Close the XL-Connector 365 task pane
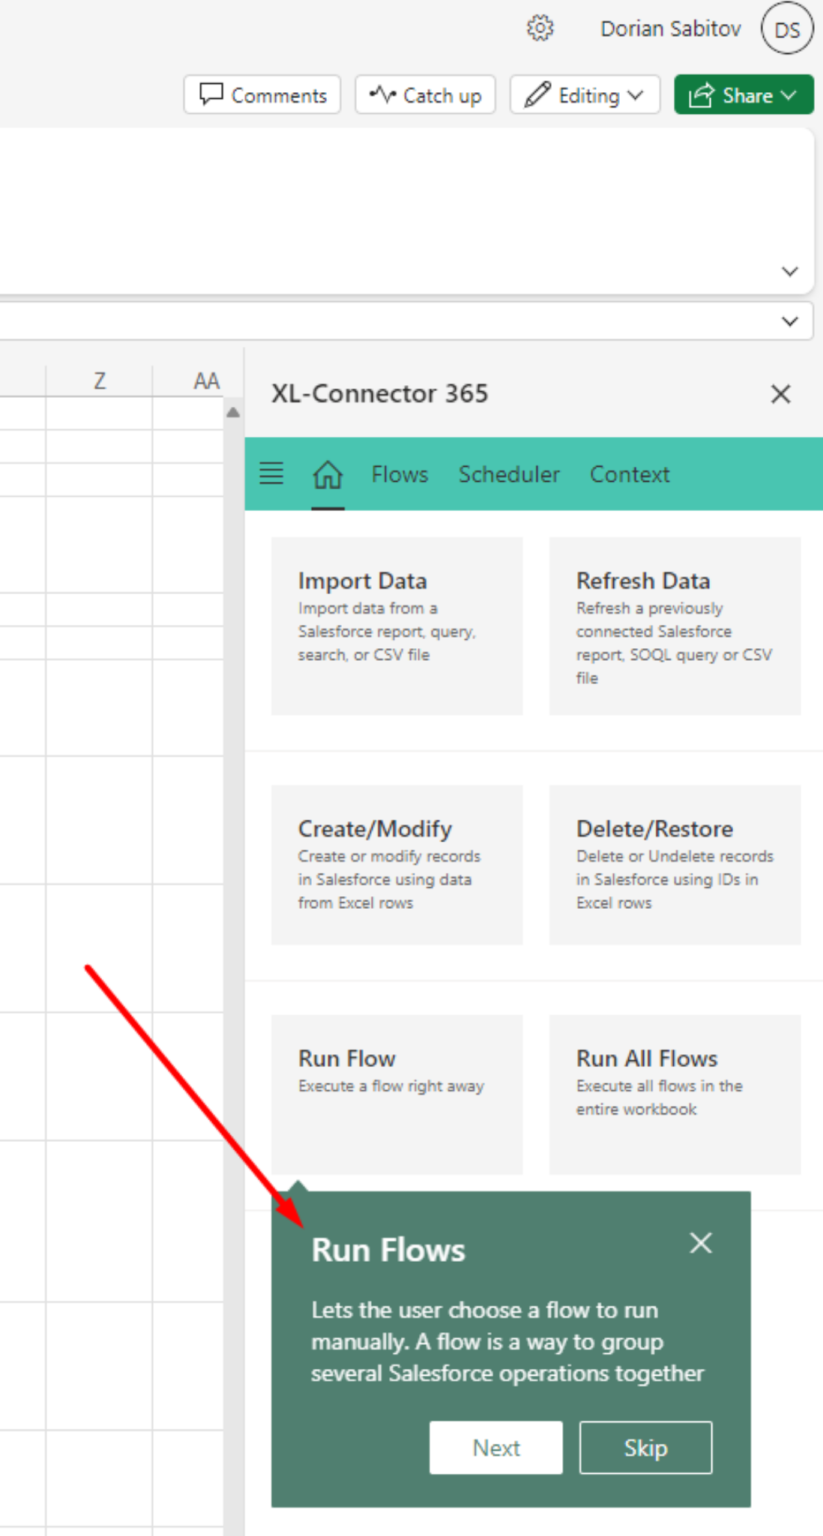 pos(781,394)
